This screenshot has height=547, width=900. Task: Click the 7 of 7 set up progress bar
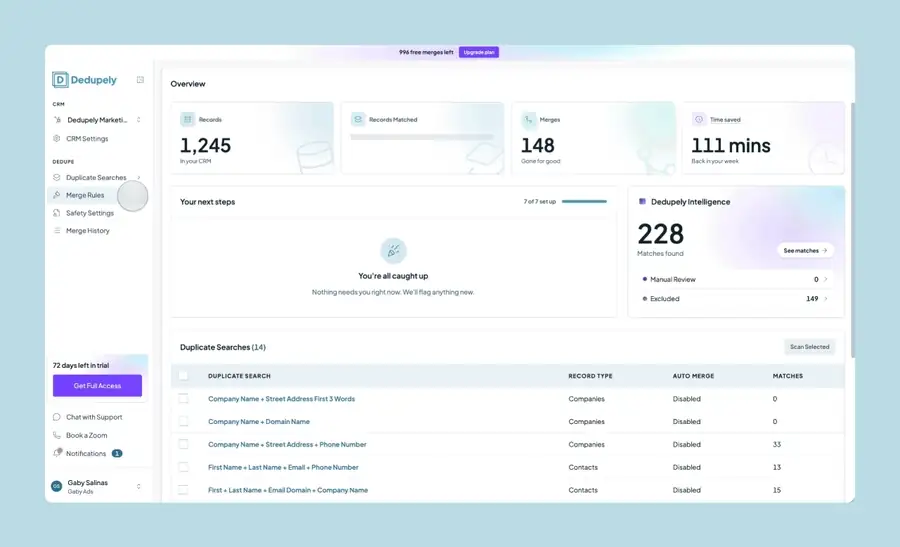[x=584, y=201]
